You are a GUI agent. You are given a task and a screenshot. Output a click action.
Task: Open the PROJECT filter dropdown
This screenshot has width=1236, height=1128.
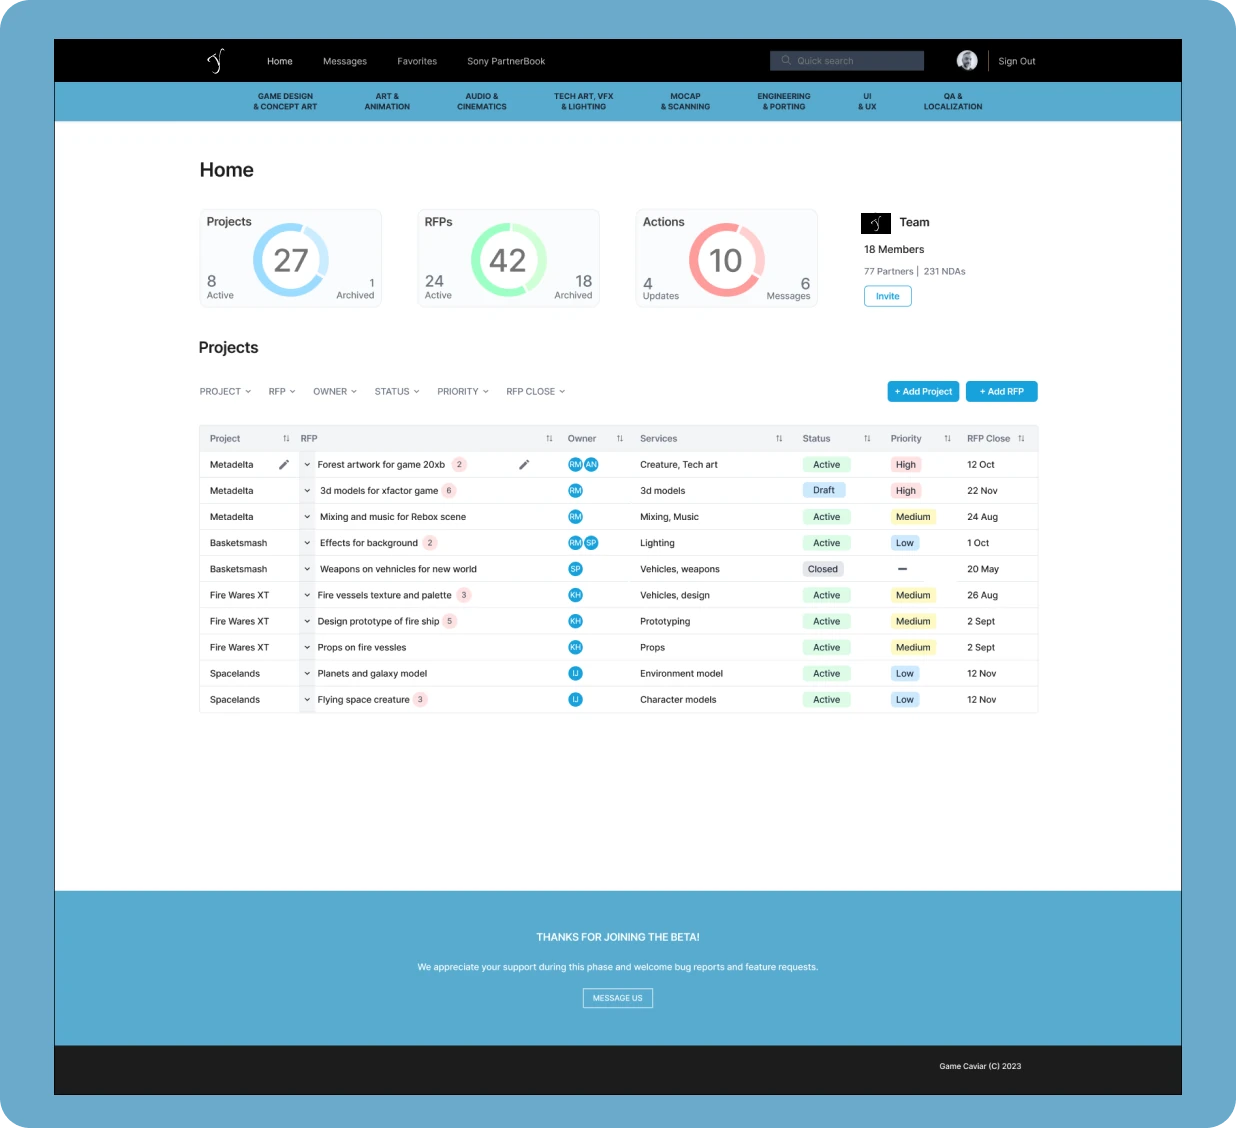[x=225, y=392]
